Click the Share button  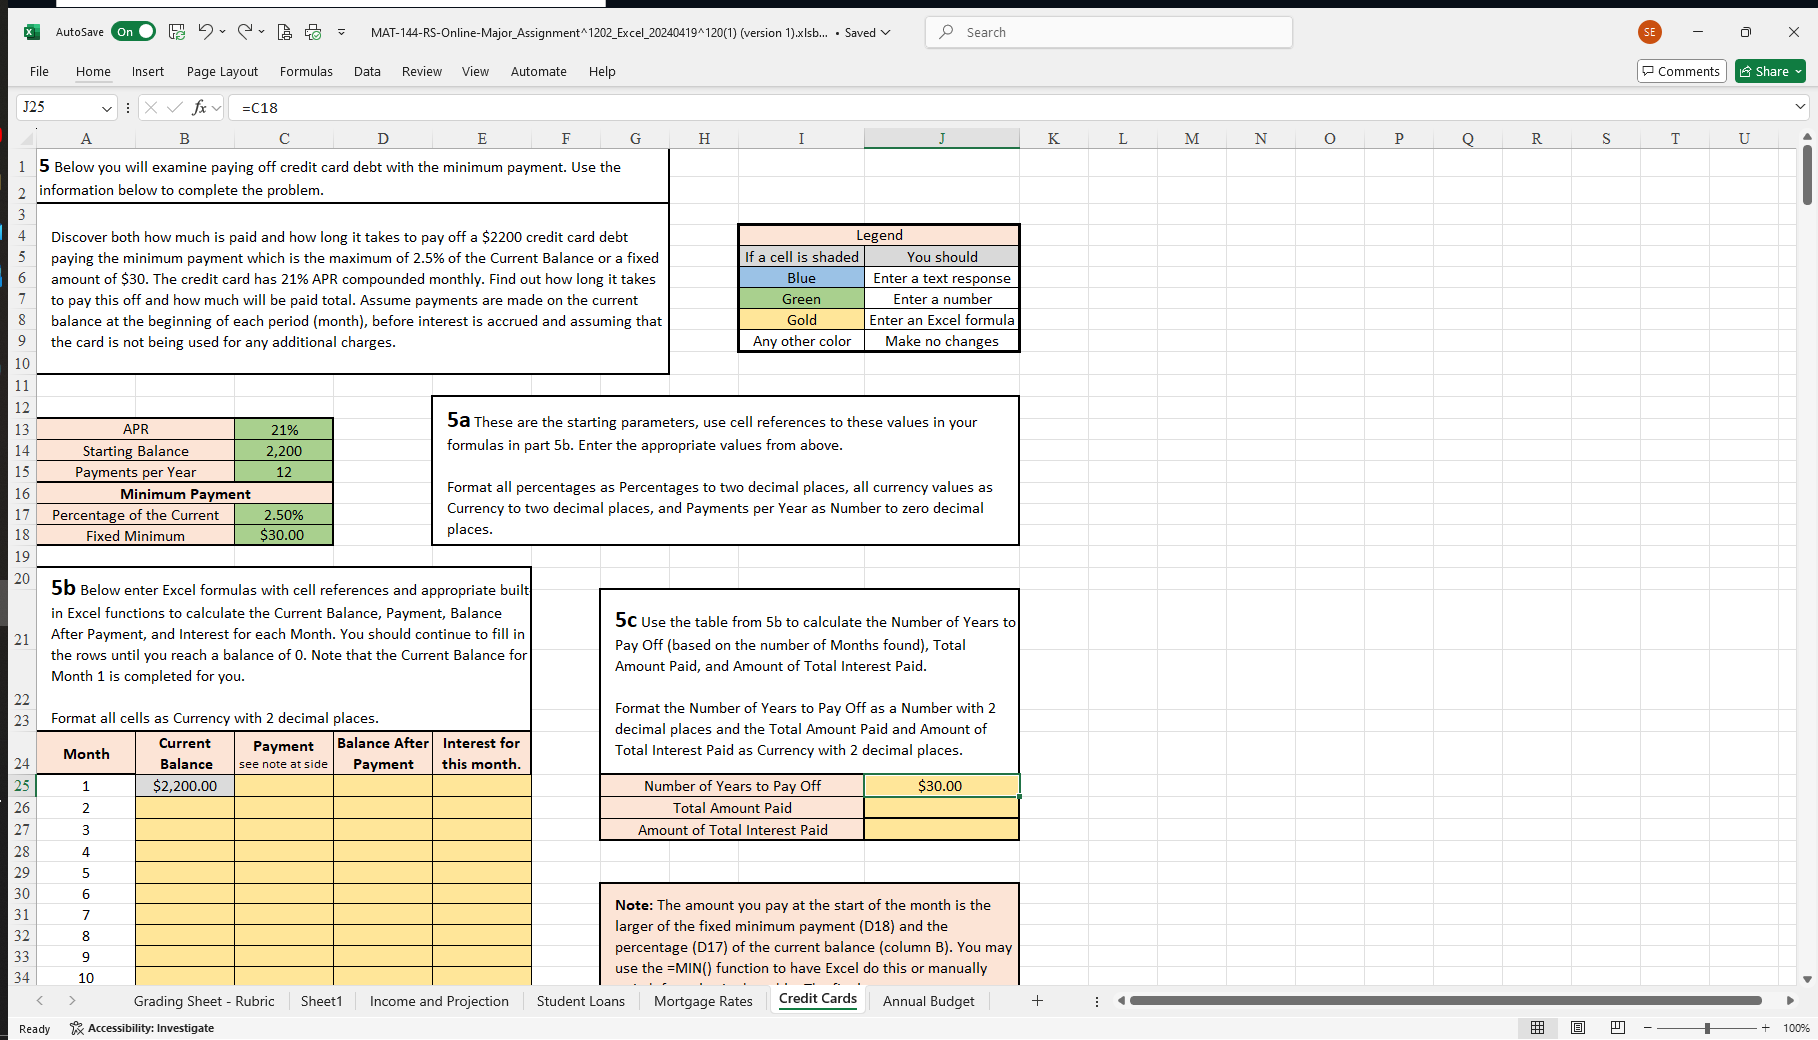[x=1770, y=71]
